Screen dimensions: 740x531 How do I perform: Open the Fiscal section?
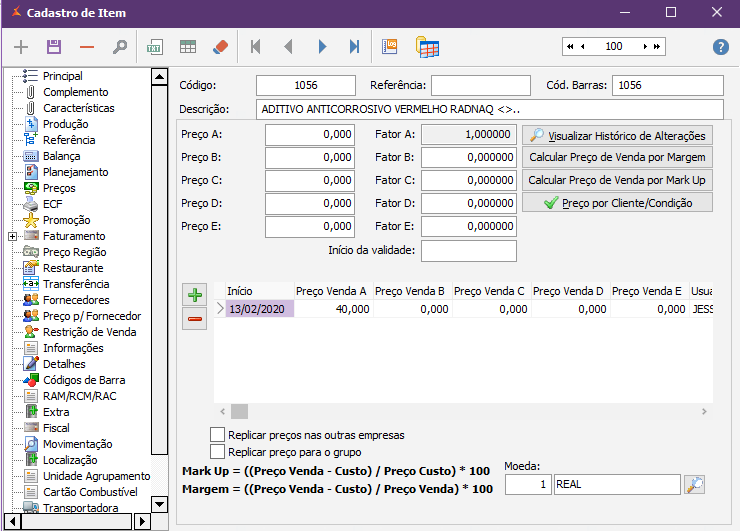click(x=56, y=428)
